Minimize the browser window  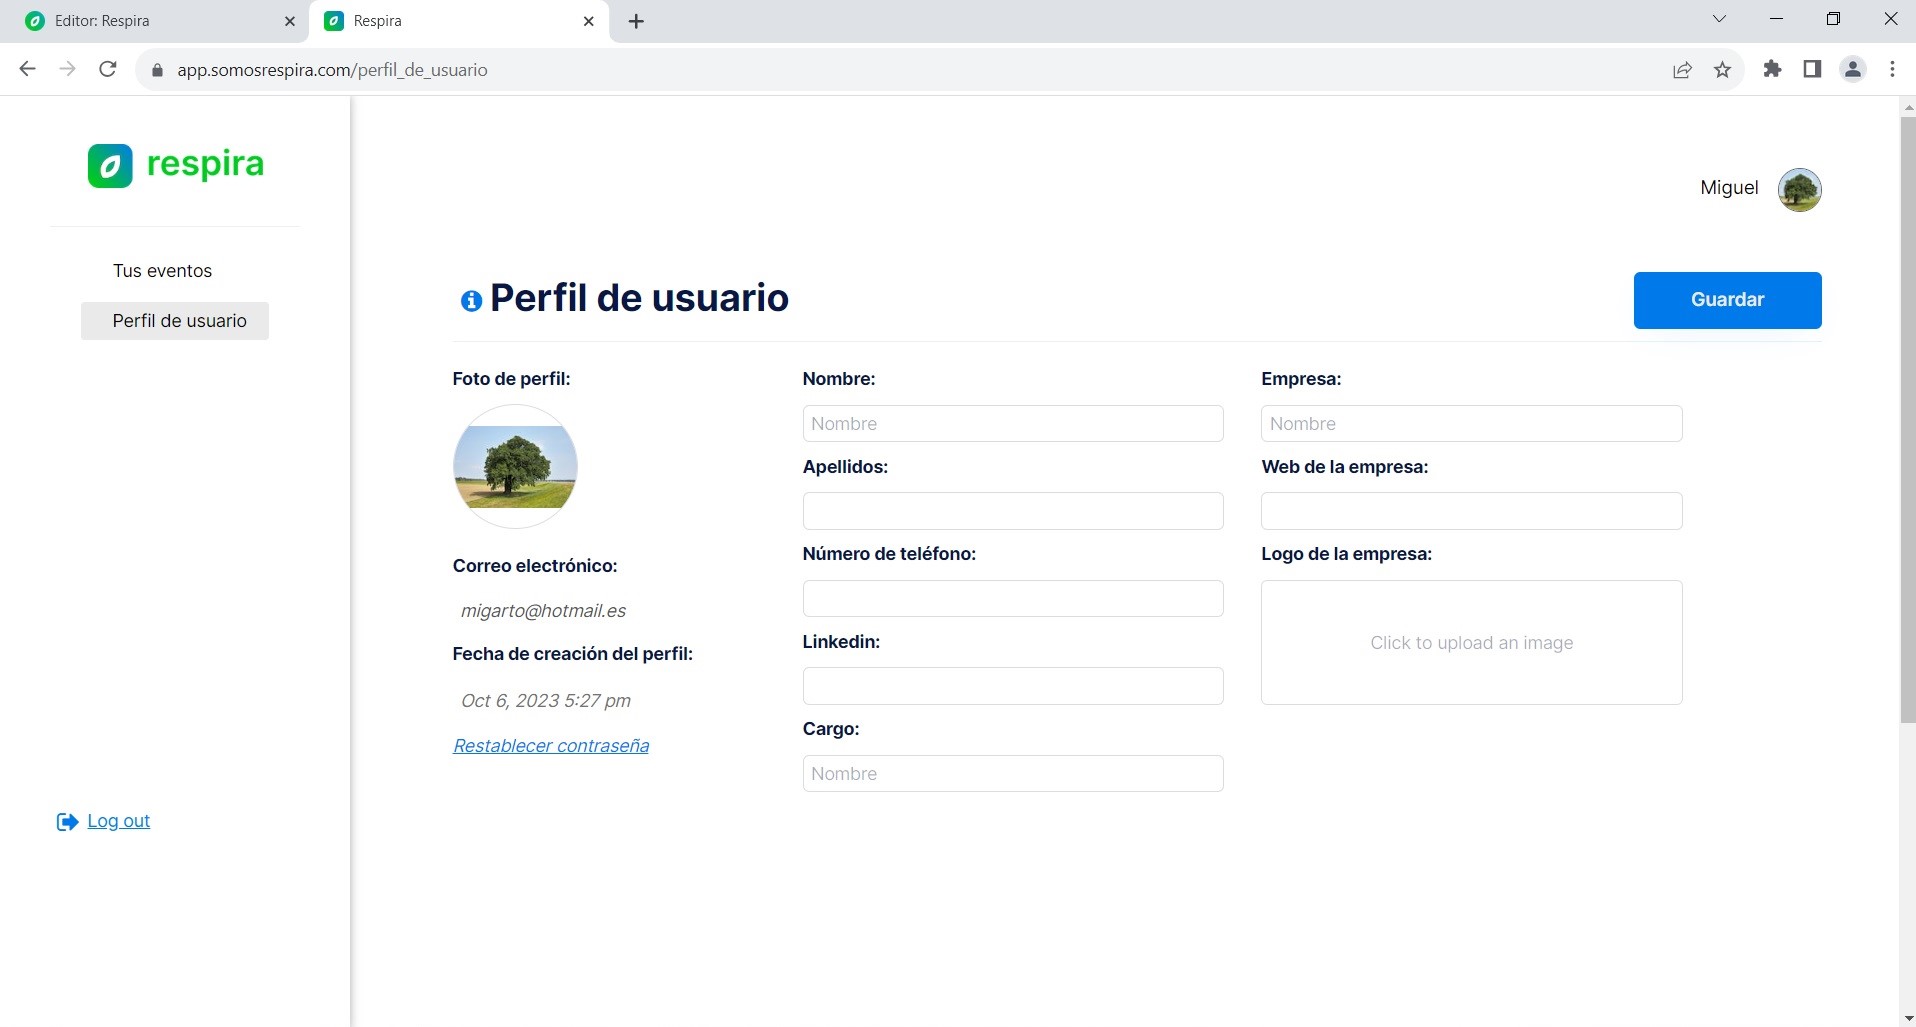(1776, 19)
